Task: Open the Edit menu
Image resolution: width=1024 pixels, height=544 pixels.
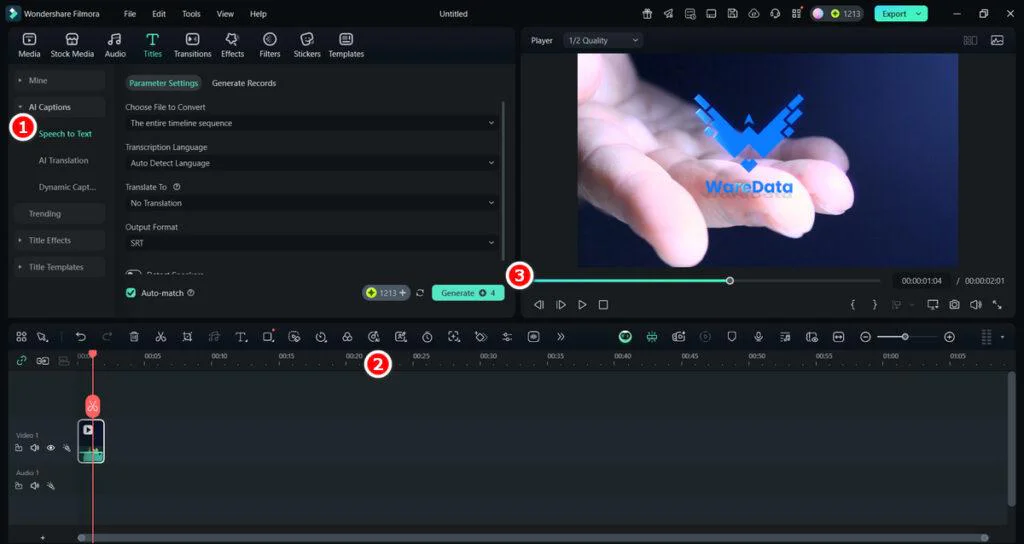Action: [x=159, y=14]
